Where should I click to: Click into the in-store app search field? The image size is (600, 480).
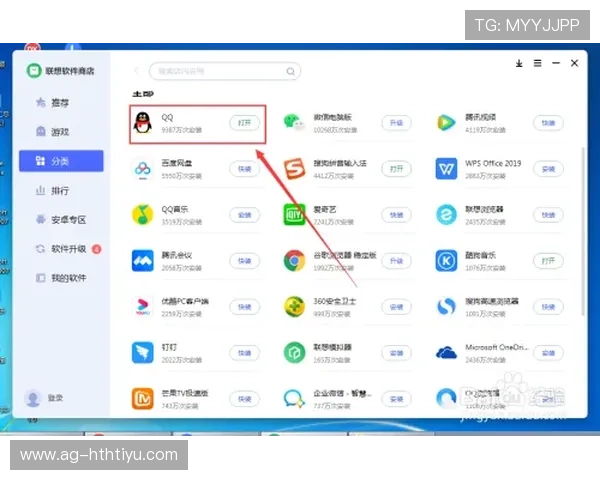pos(225,71)
